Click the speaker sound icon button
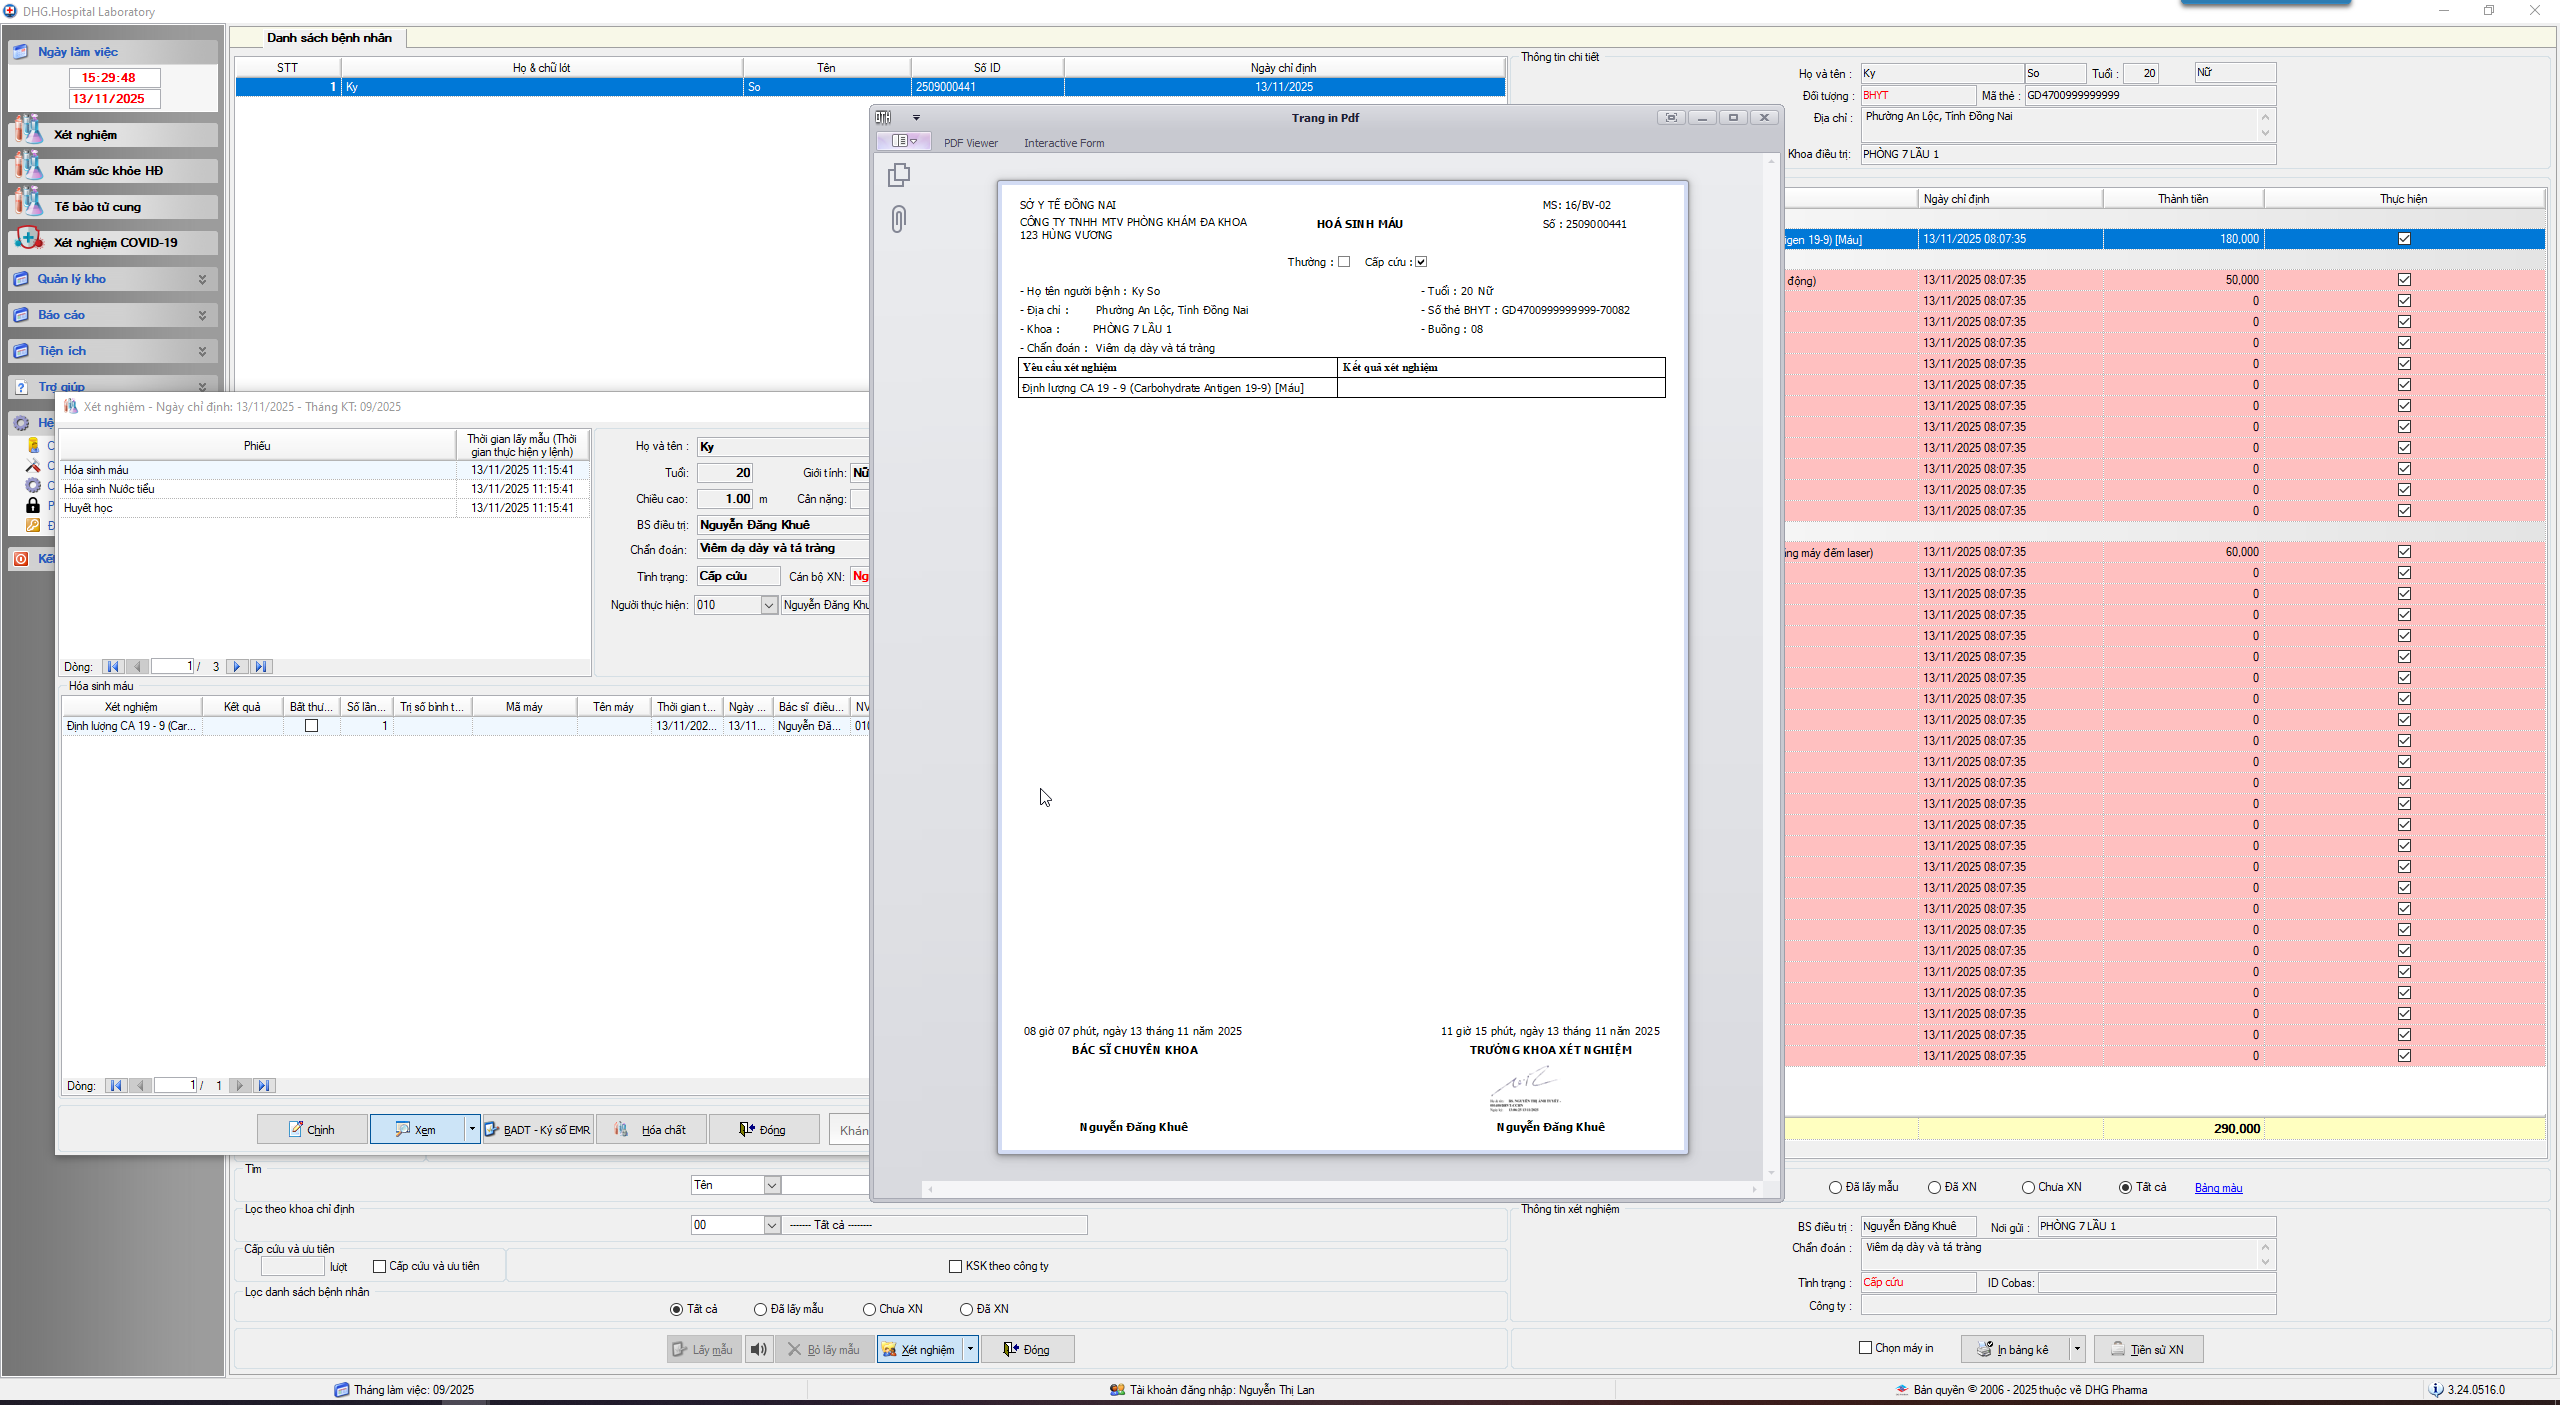This screenshot has width=2560, height=1405. (759, 1349)
